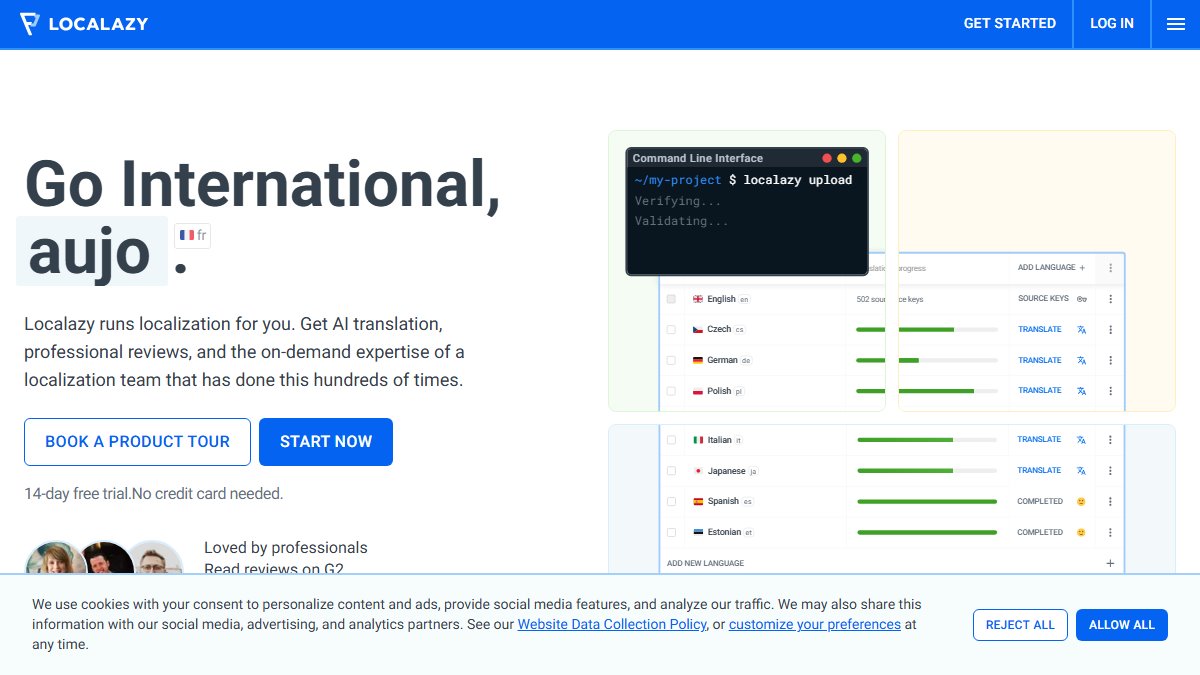Screen dimensions: 1200x675
Task: Click the red dot on Command Line Interface window
Action: tap(827, 158)
